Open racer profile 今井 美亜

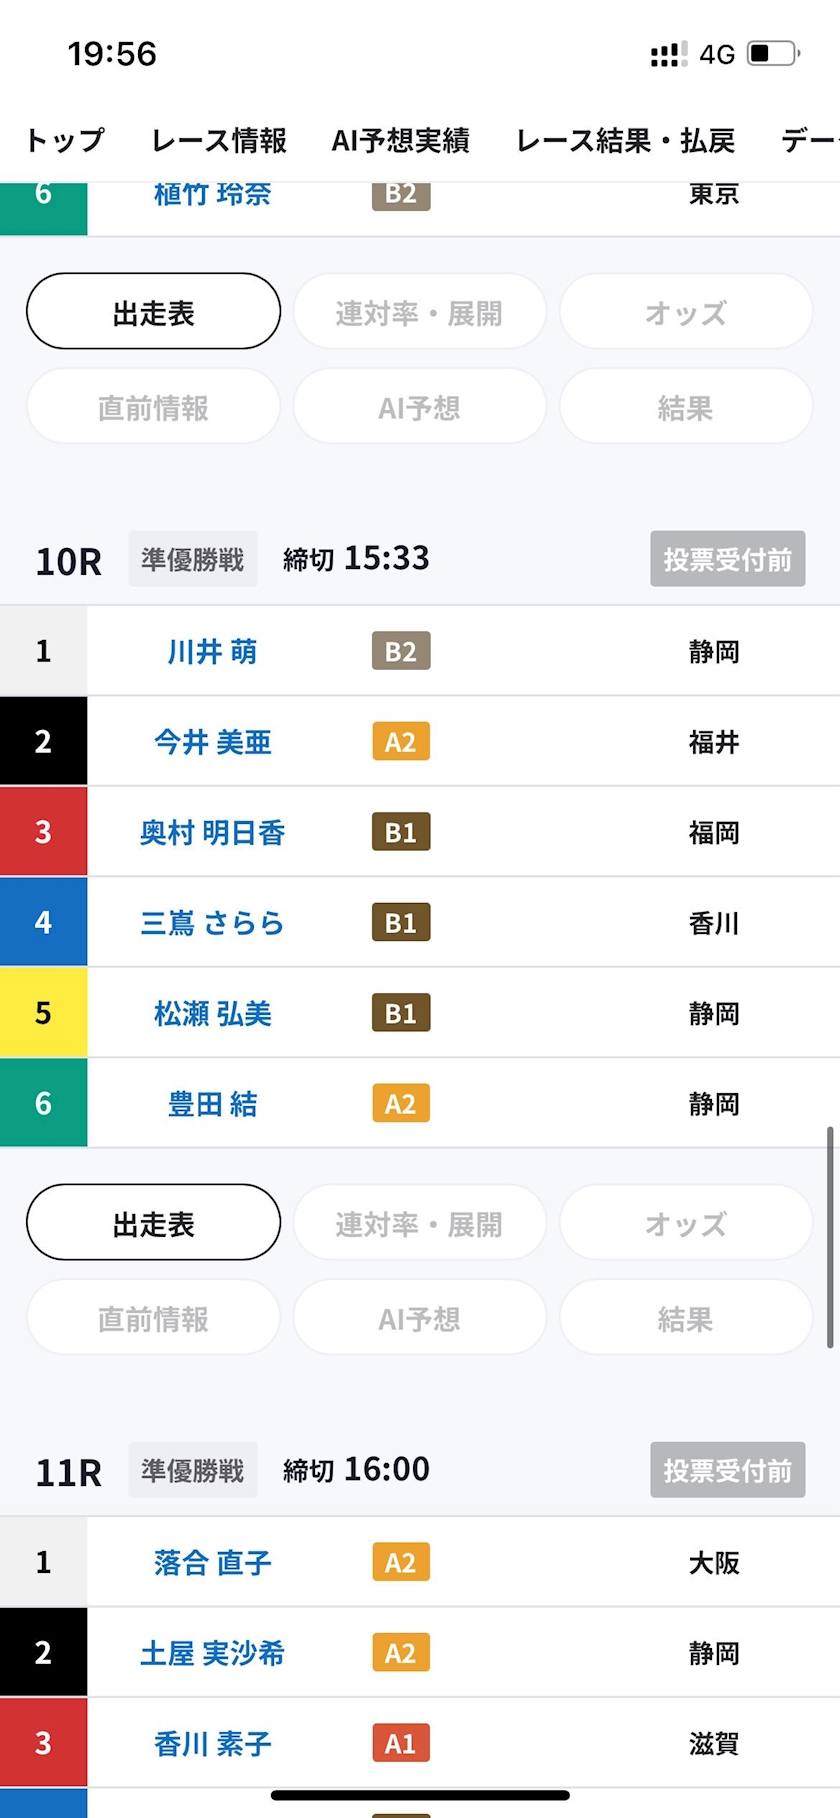point(212,742)
